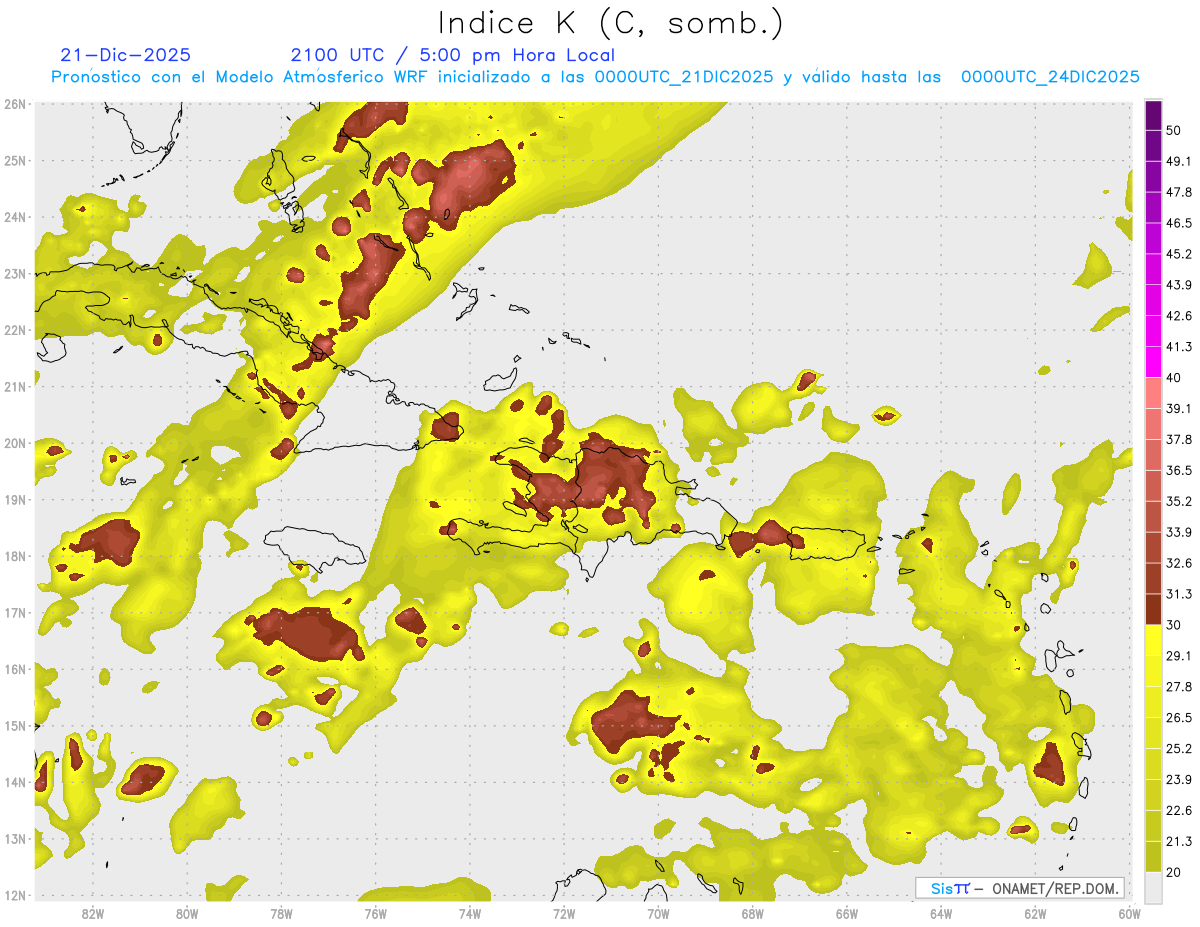Click the colorbar value "43.9"
Viewport: 1200px width, 927px height.
coord(1179,285)
